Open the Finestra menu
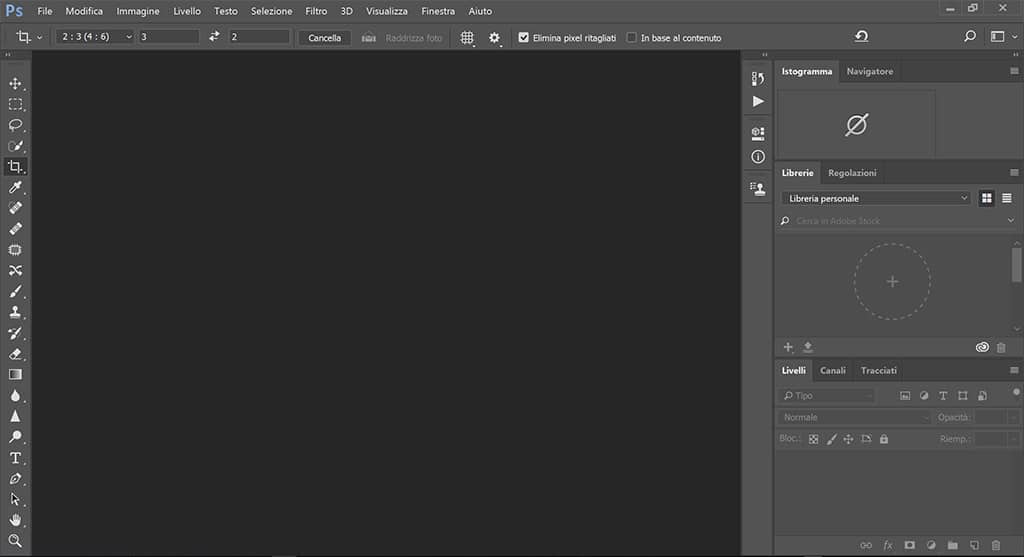1024x557 pixels. click(438, 11)
